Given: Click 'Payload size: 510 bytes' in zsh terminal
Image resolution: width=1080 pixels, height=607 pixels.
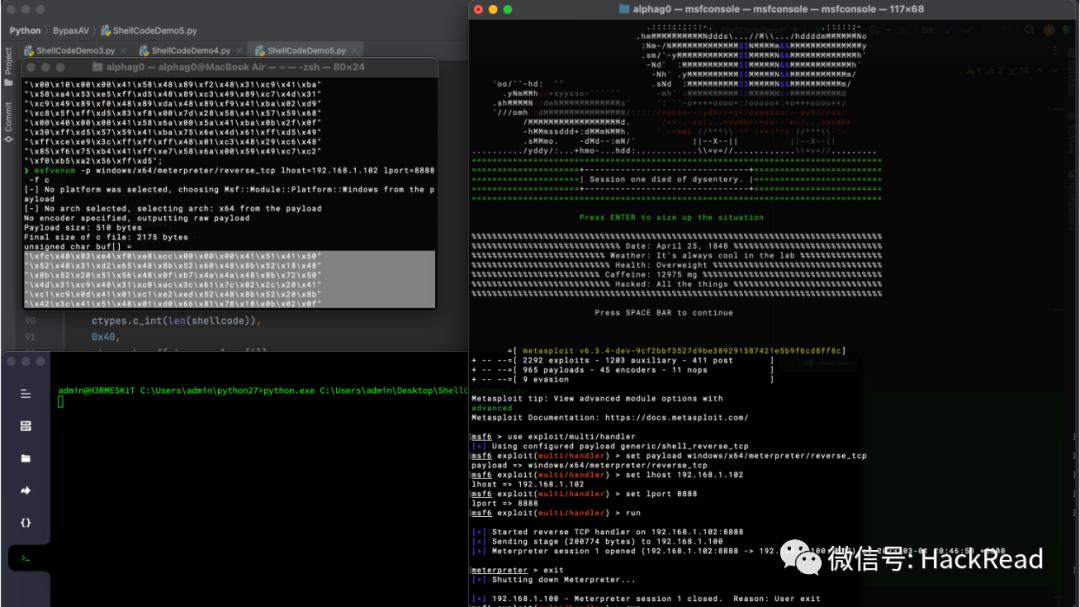Looking at the screenshot, I should pyautogui.click(x=83, y=227).
